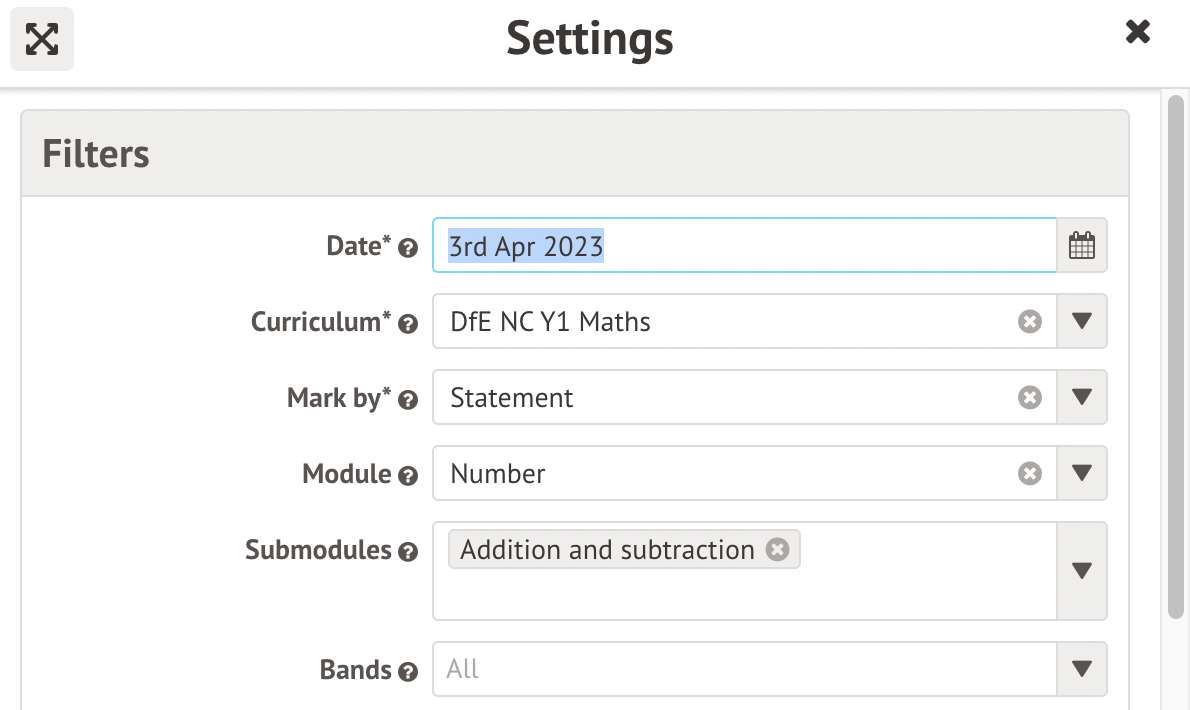This screenshot has width=1190, height=710.
Task: Click the Submodules help icon
Action: point(408,552)
